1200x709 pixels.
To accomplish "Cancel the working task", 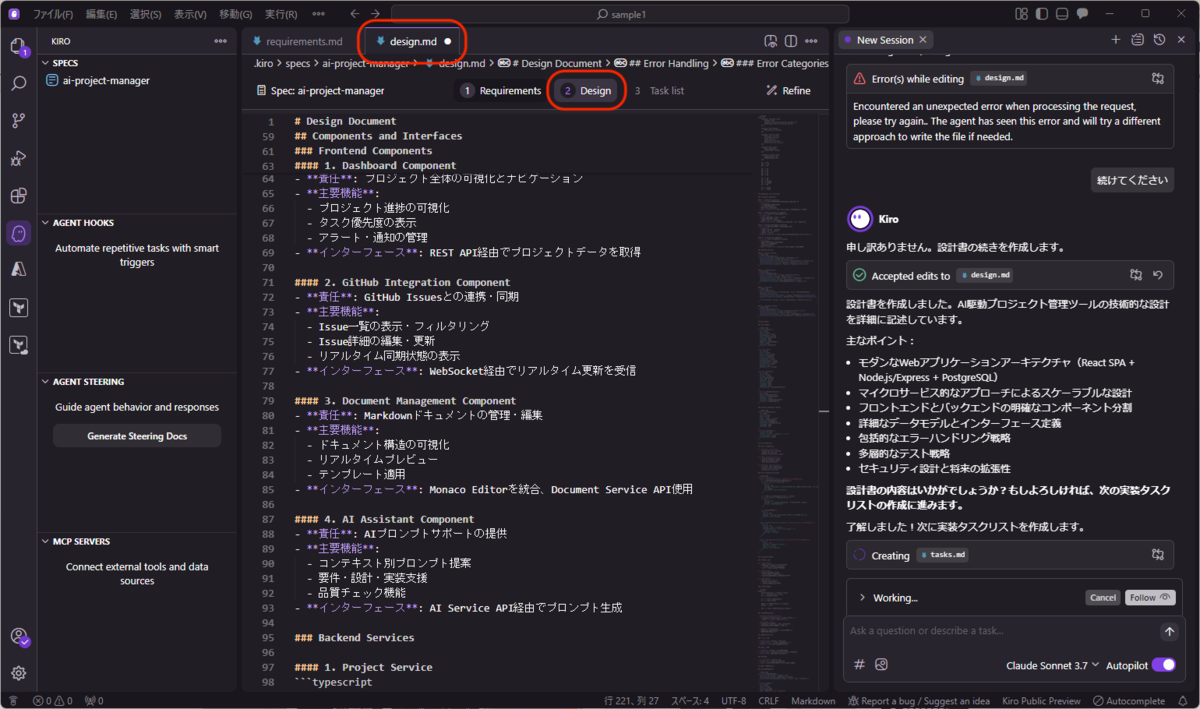I will (1102, 598).
